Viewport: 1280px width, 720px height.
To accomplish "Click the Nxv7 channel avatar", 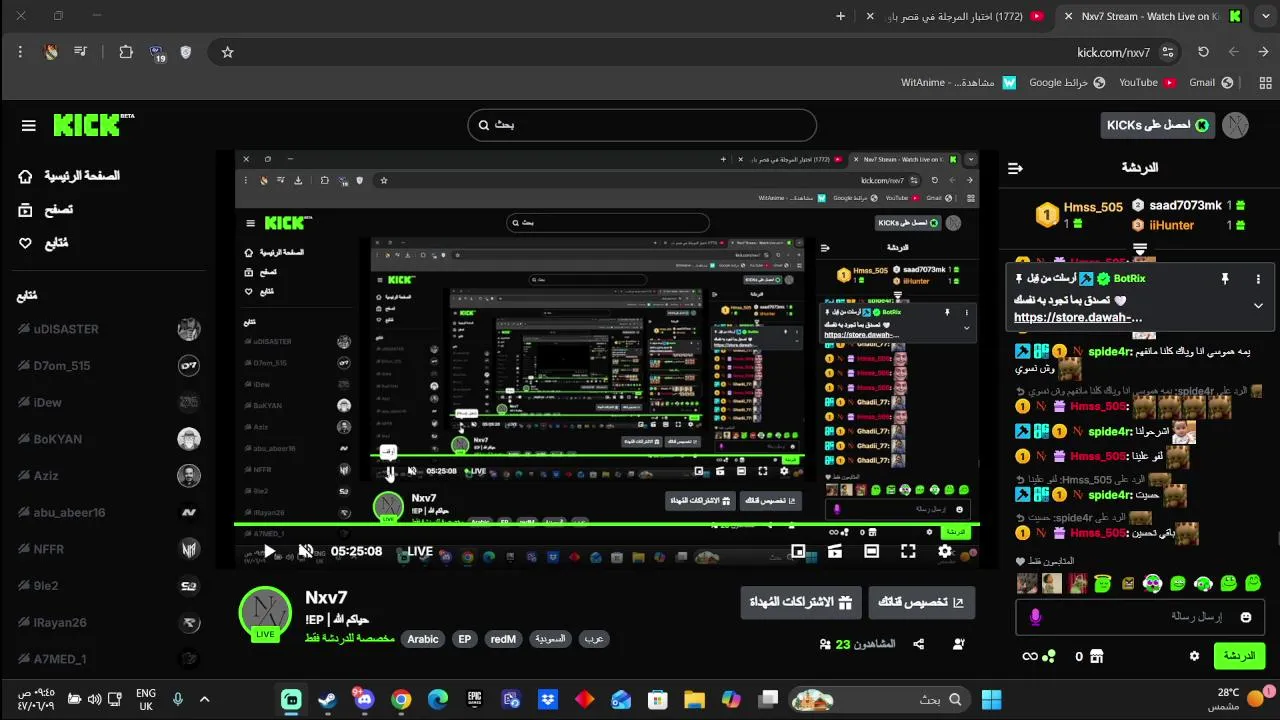I will [x=265, y=612].
